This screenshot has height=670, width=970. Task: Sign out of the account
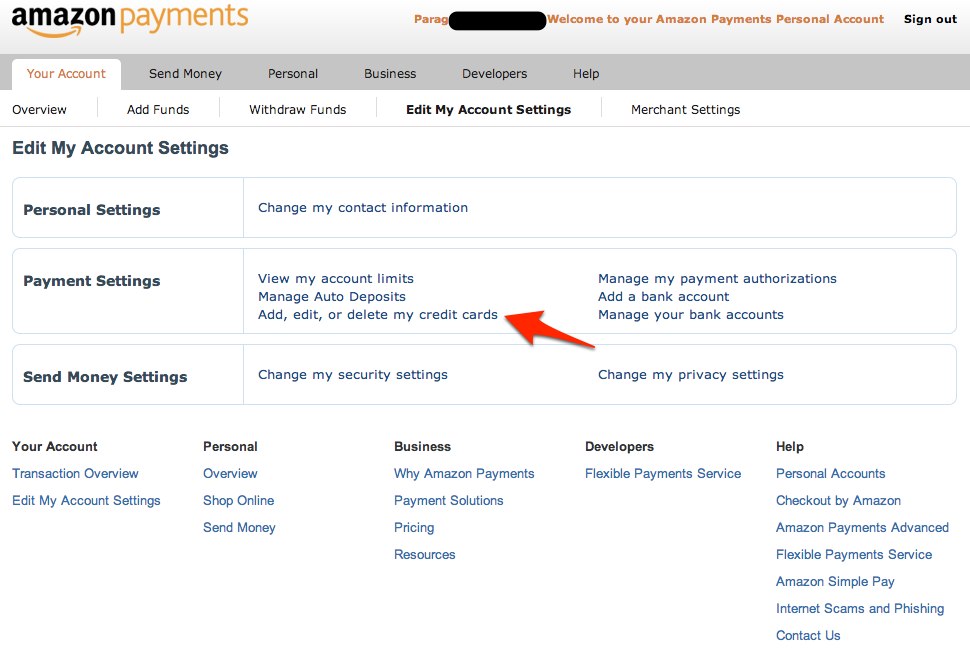[x=930, y=19]
